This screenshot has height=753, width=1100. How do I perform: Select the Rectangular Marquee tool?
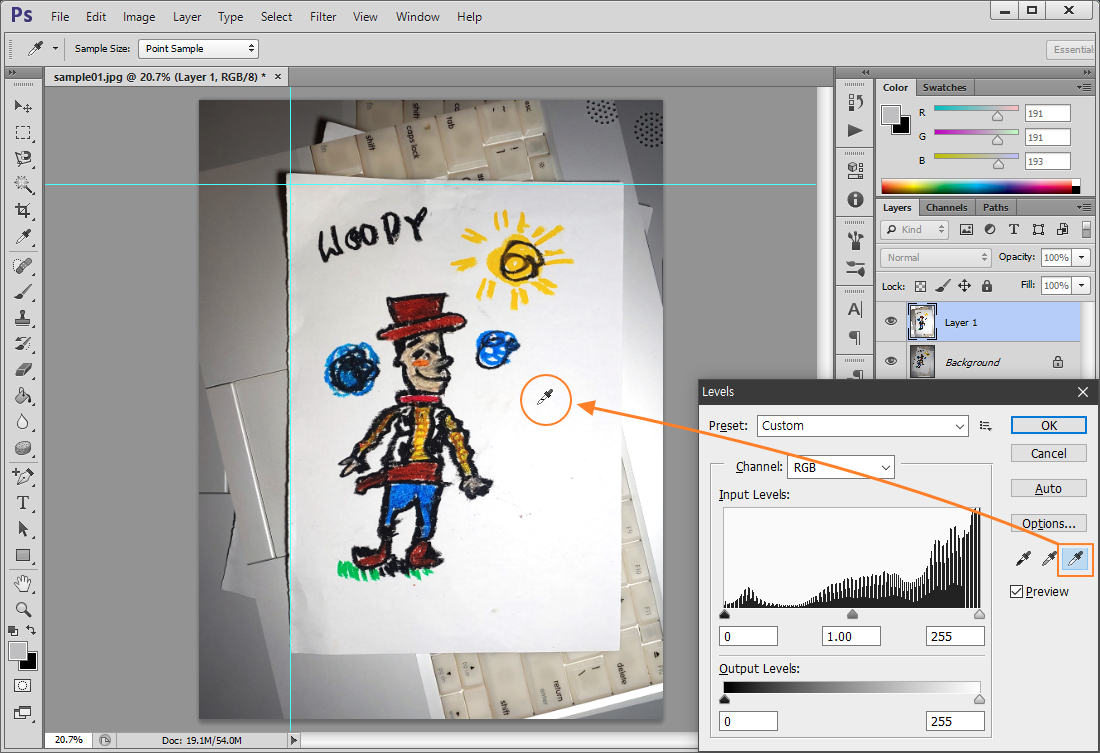(22, 133)
